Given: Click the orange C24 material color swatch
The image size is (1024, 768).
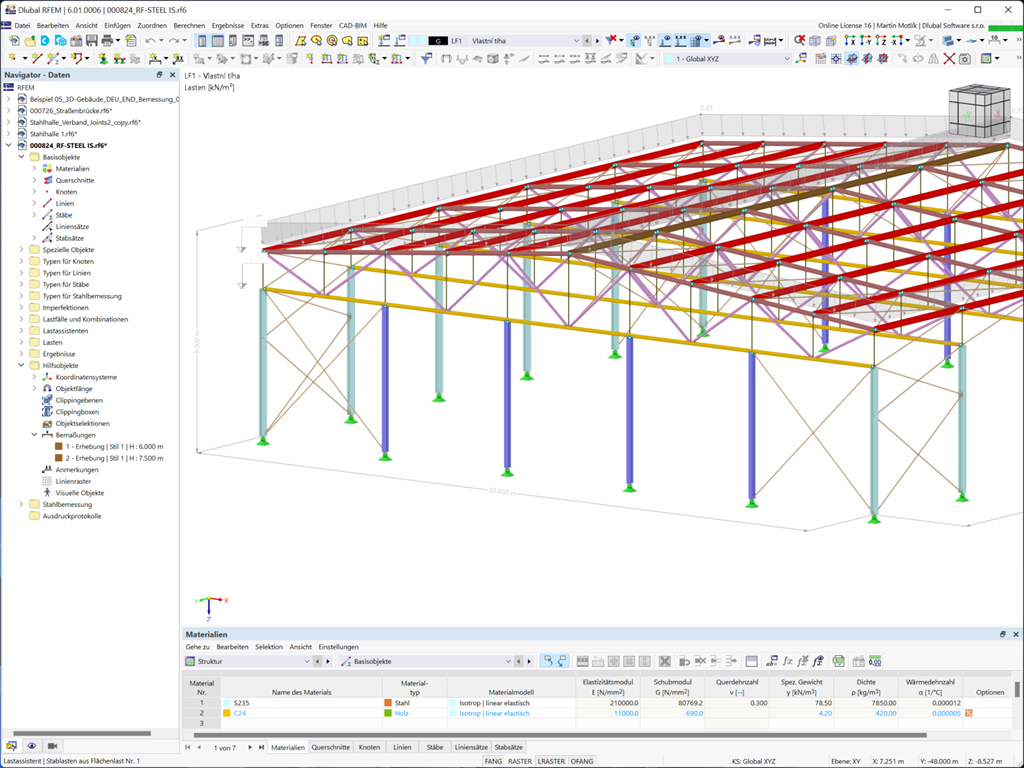Looking at the screenshot, I should 227,713.
